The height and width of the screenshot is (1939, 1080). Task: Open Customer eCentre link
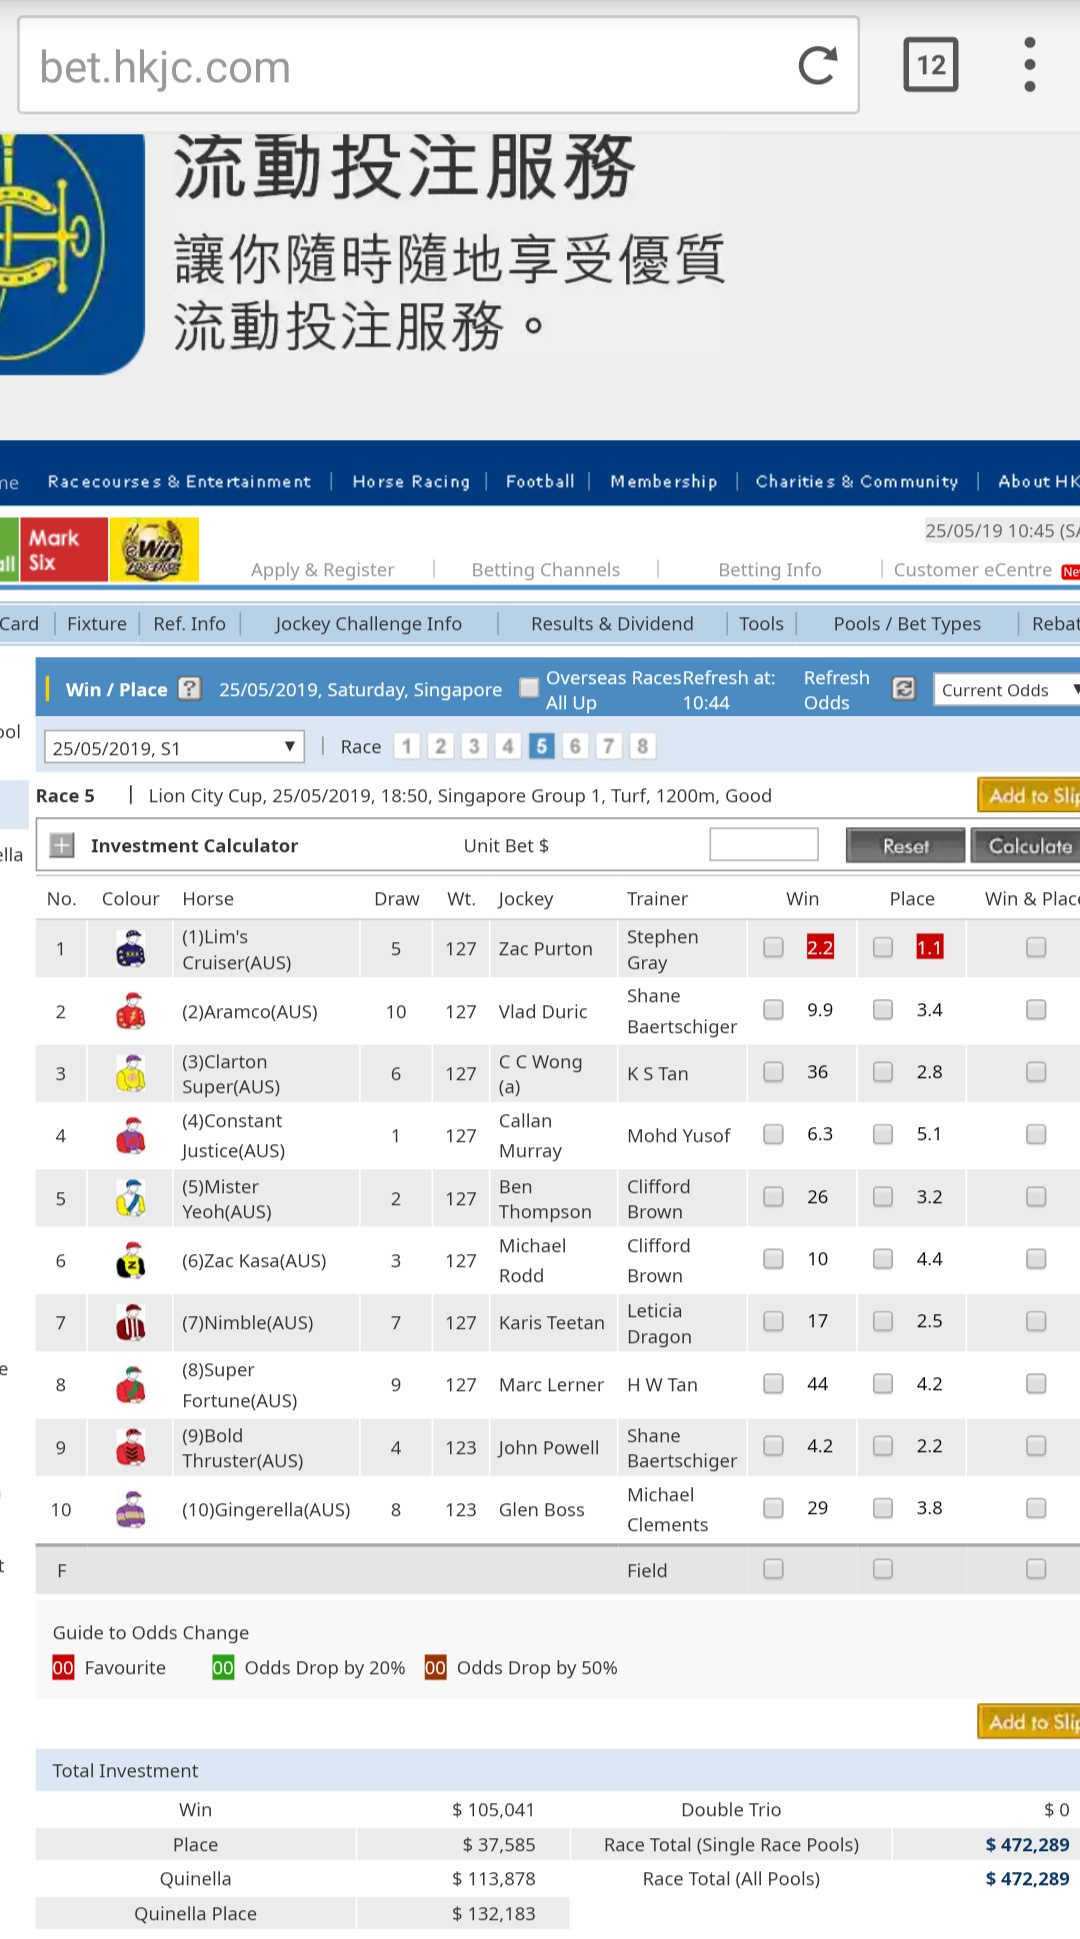[x=972, y=570]
